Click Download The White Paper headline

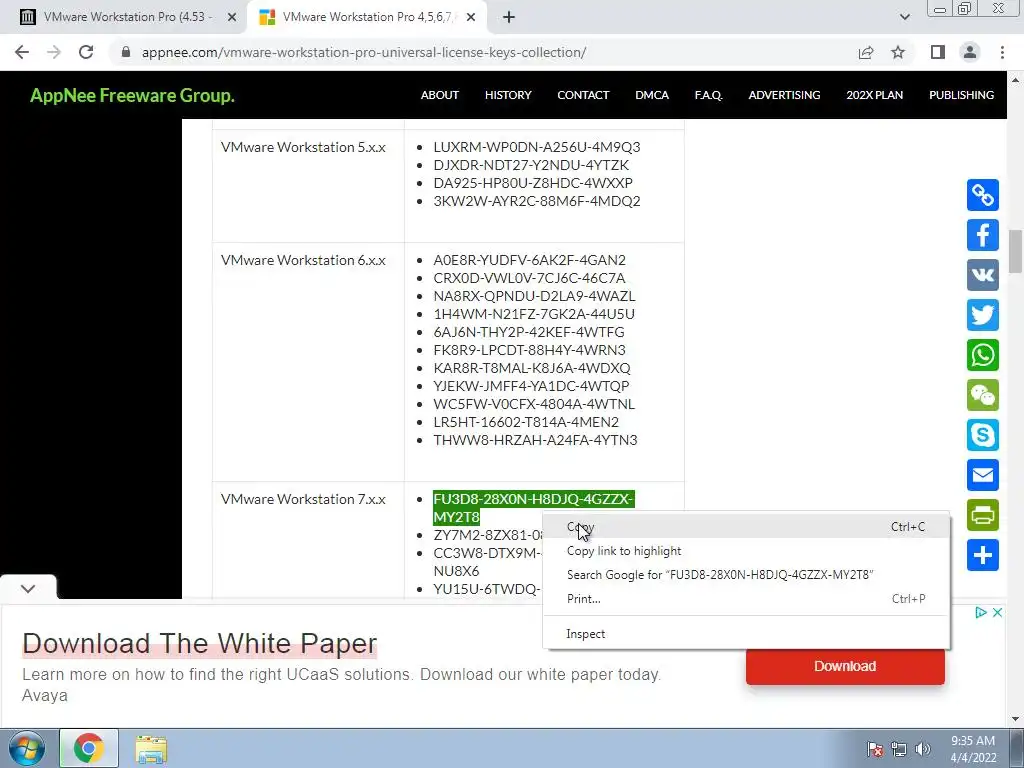(x=200, y=643)
